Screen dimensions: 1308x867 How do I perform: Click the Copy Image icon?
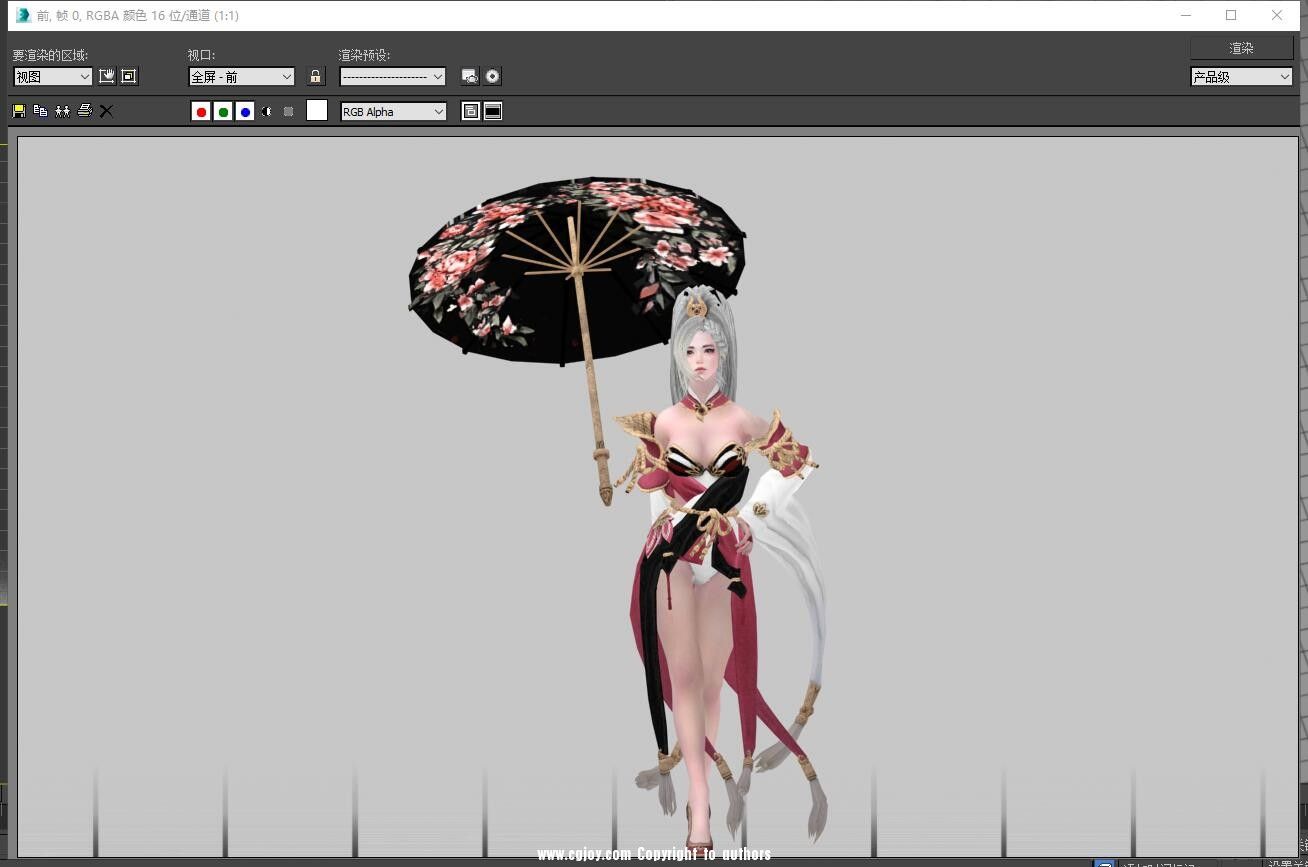tap(40, 111)
